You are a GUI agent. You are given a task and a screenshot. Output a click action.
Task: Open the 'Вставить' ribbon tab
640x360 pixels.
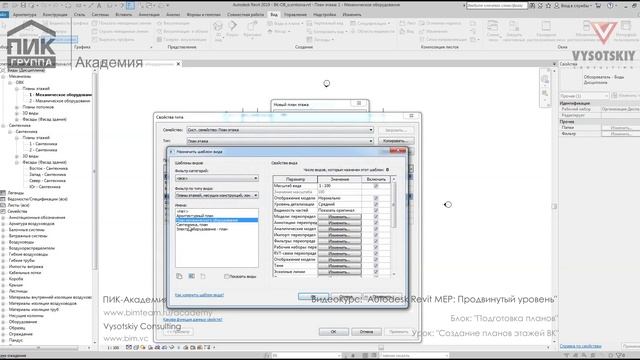coord(124,15)
